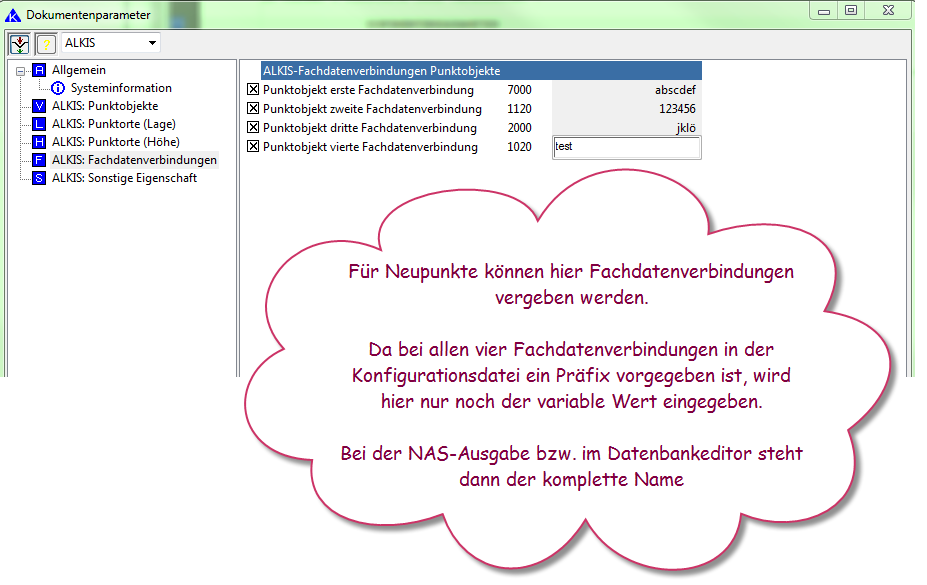Click the blue 'A' Allgemein icon

point(39,70)
